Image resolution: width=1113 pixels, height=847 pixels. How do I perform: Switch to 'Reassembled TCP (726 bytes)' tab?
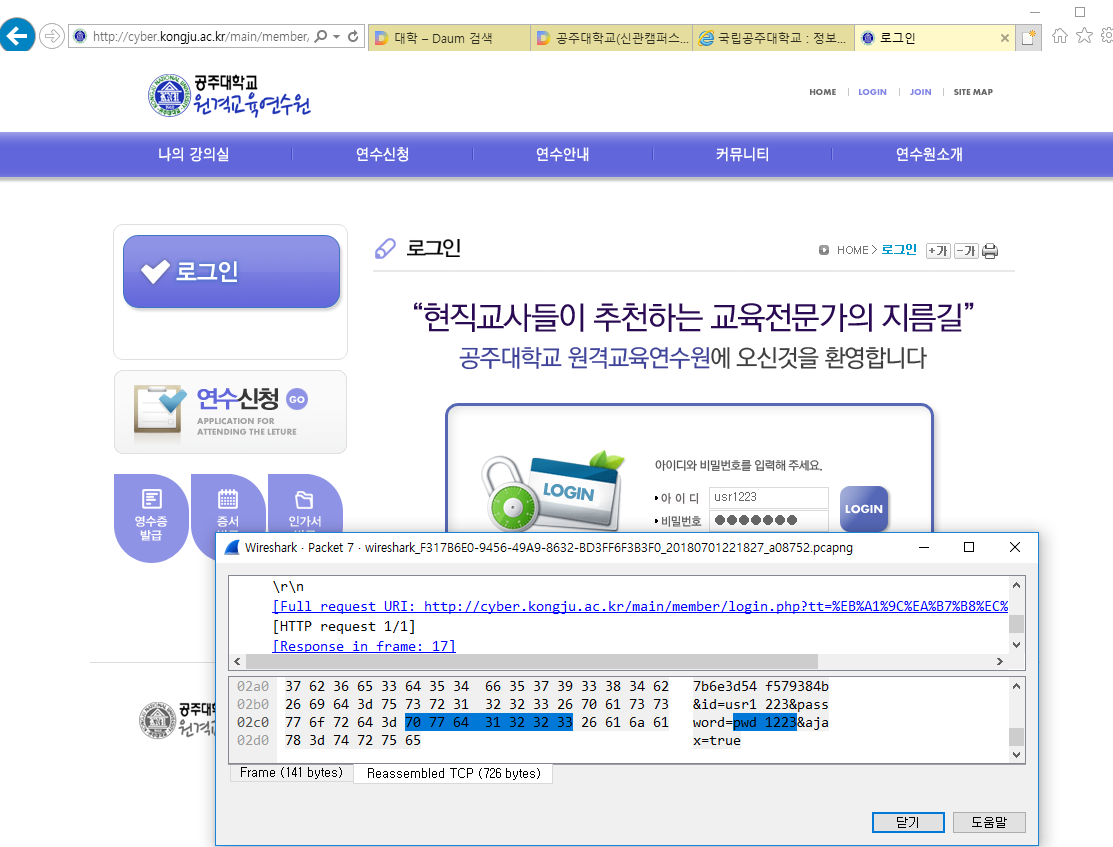point(454,773)
